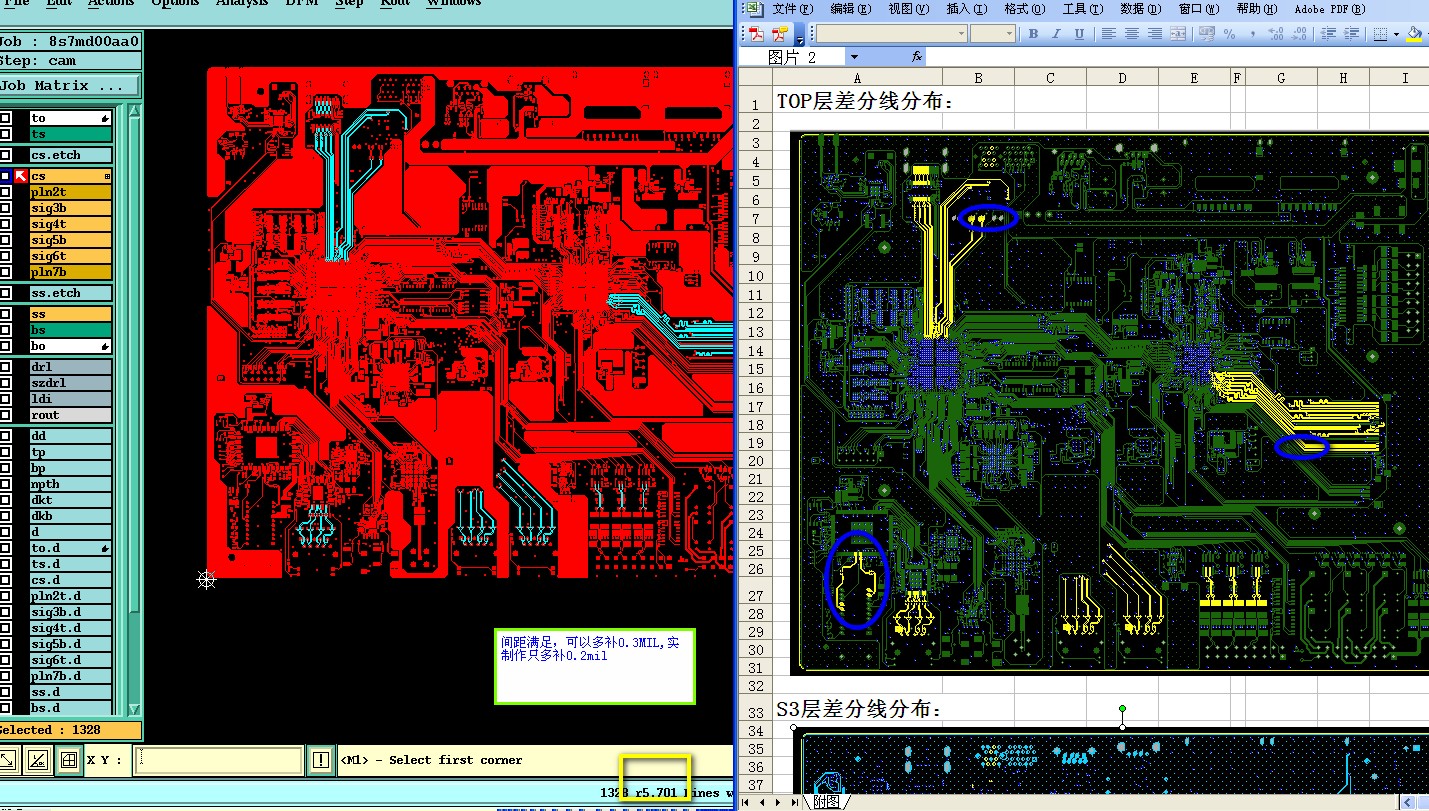Open the font name dropdown in Excel
Viewport: 1429px width, 811px height.
[961, 34]
